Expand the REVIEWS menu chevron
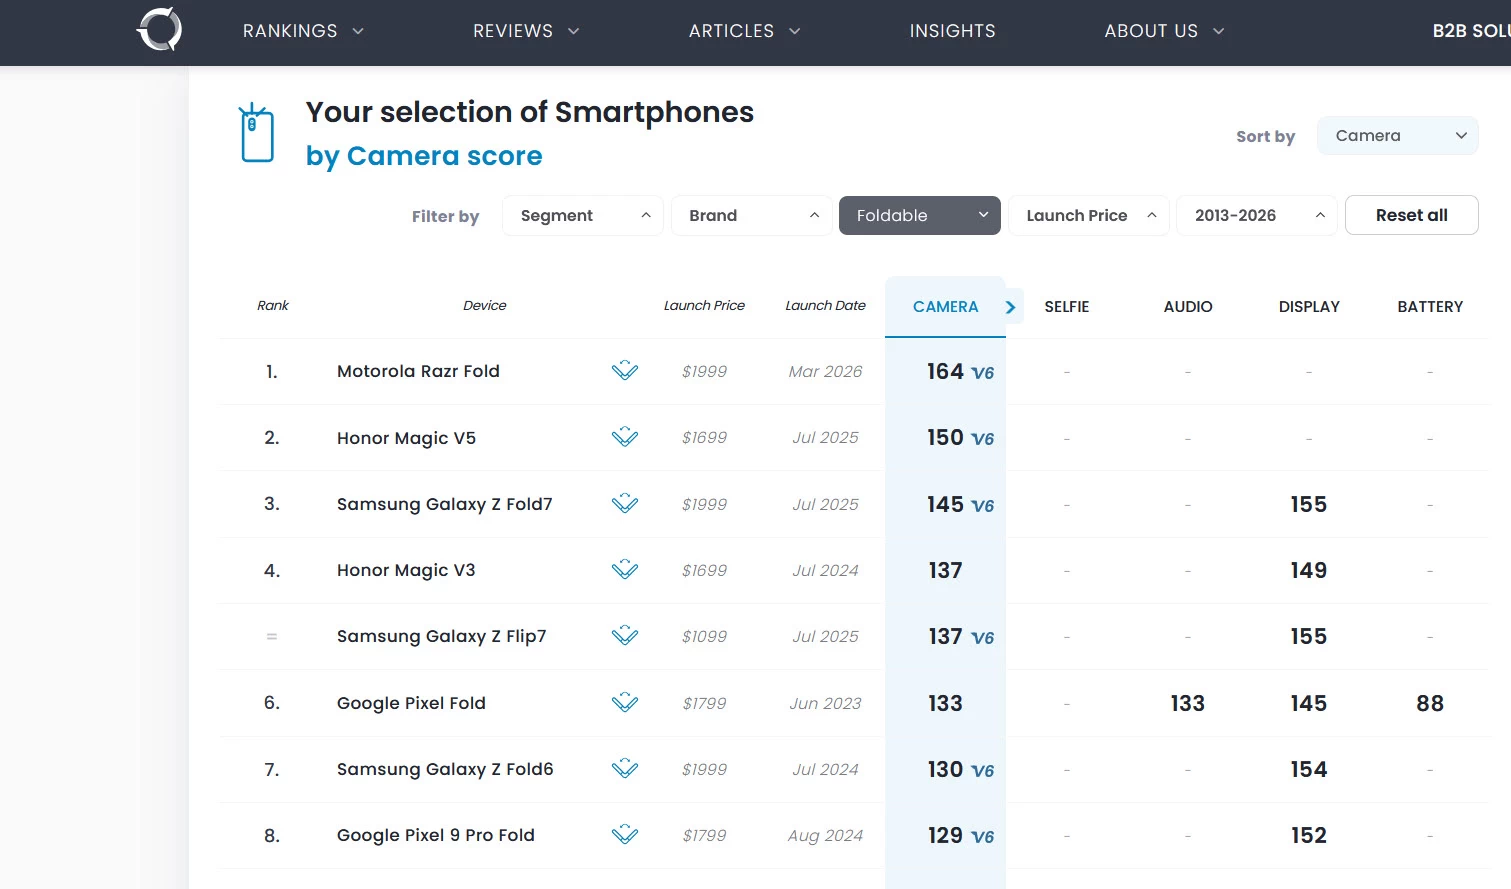This screenshot has height=889, width=1511. tap(574, 31)
